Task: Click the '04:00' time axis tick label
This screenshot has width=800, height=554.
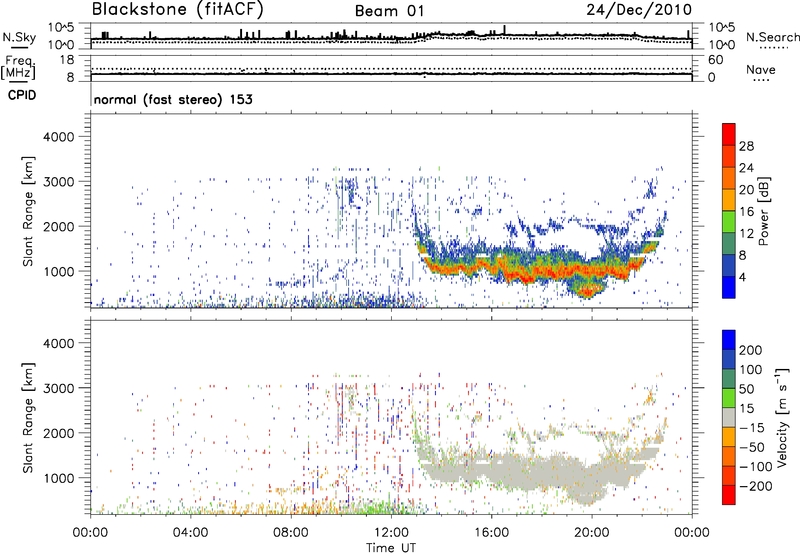Action: click(x=191, y=533)
